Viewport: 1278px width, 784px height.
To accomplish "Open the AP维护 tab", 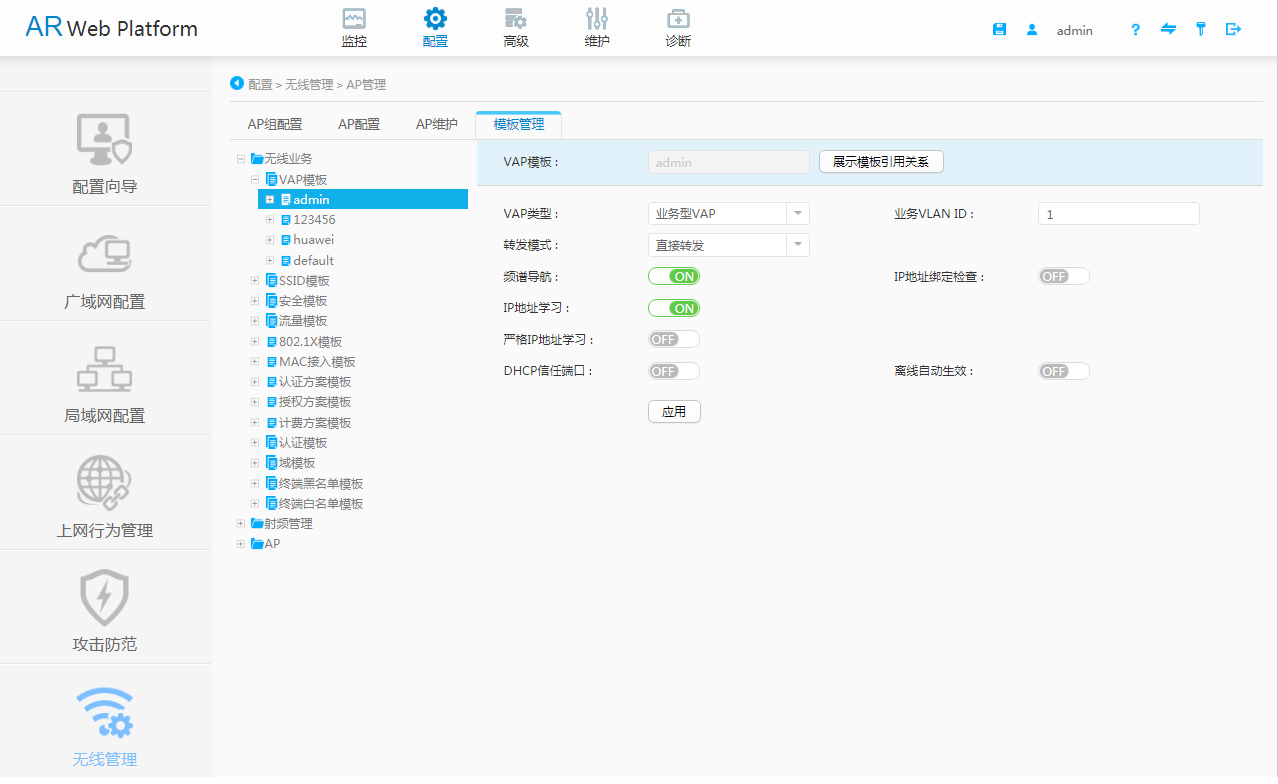I will [435, 124].
